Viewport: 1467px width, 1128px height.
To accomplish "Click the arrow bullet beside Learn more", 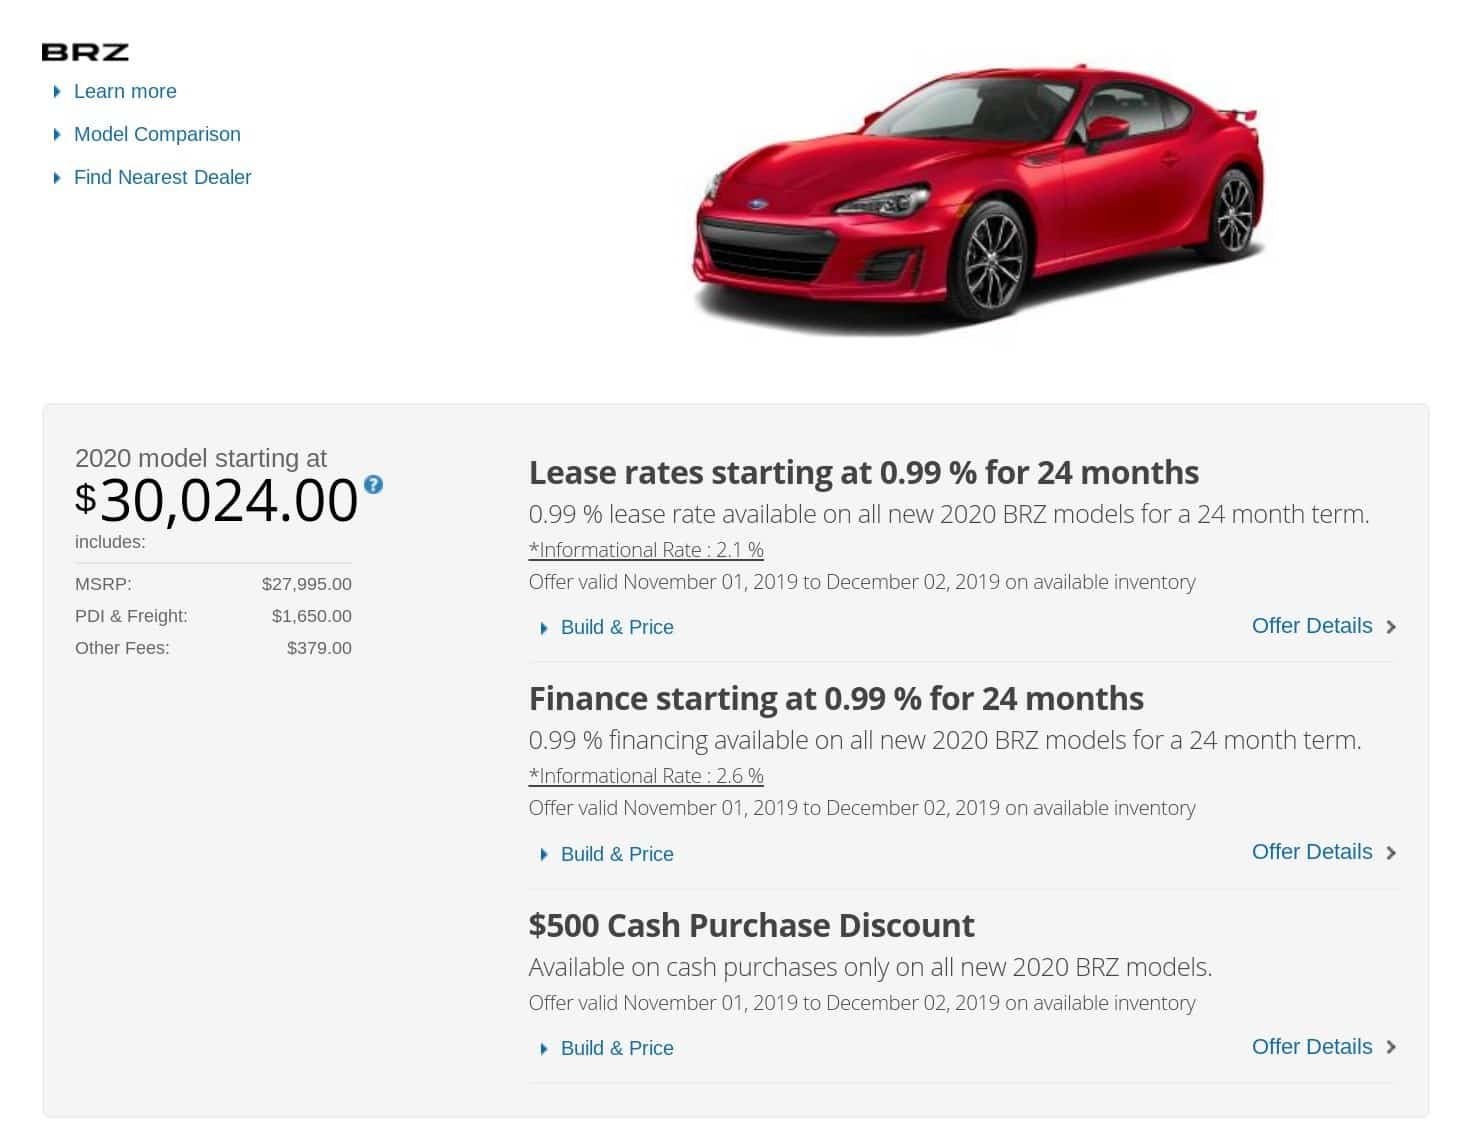I will (57, 92).
